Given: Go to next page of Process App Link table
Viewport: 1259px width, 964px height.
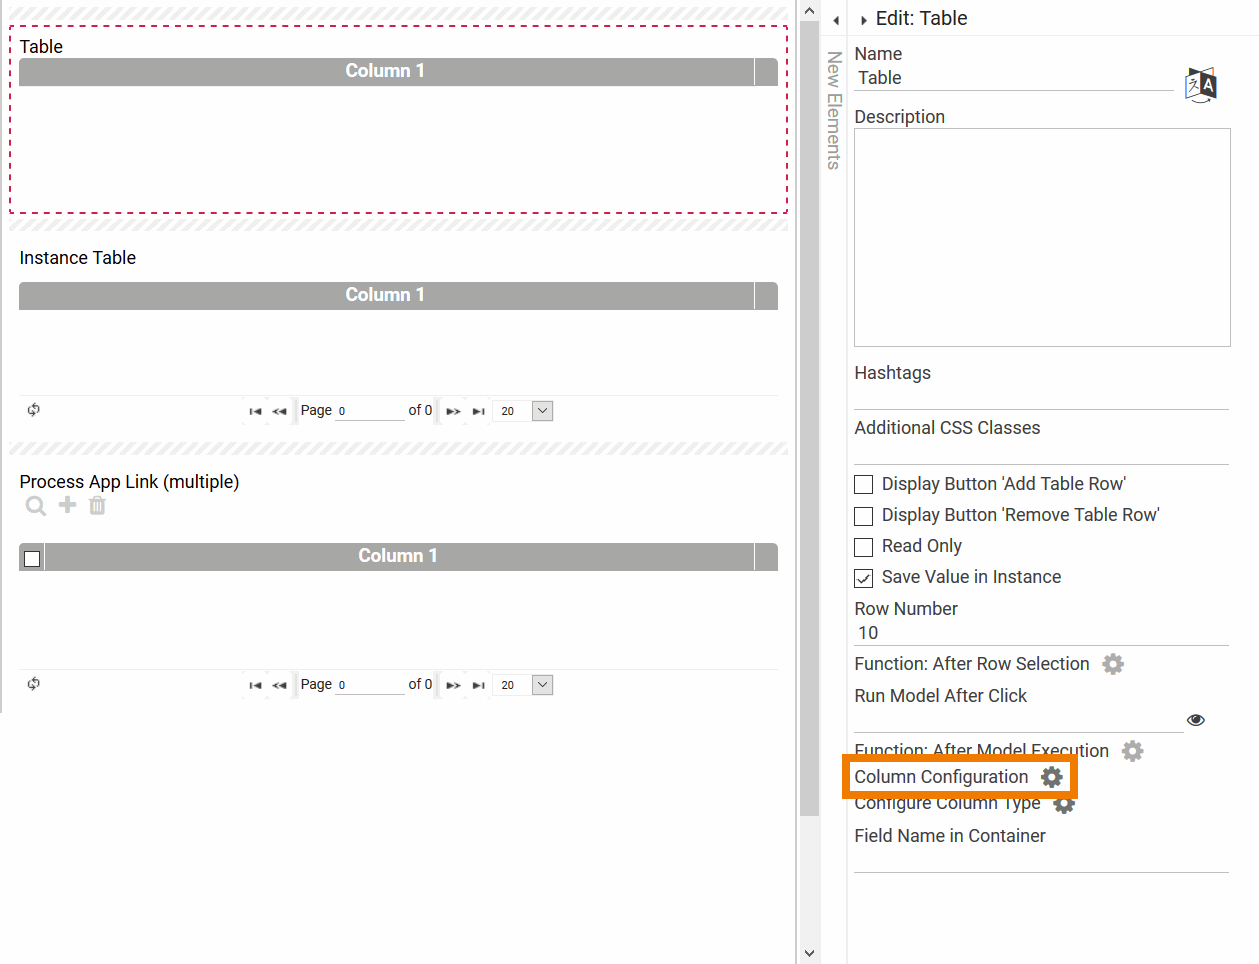Looking at the screenshot, I should (453, 685).
